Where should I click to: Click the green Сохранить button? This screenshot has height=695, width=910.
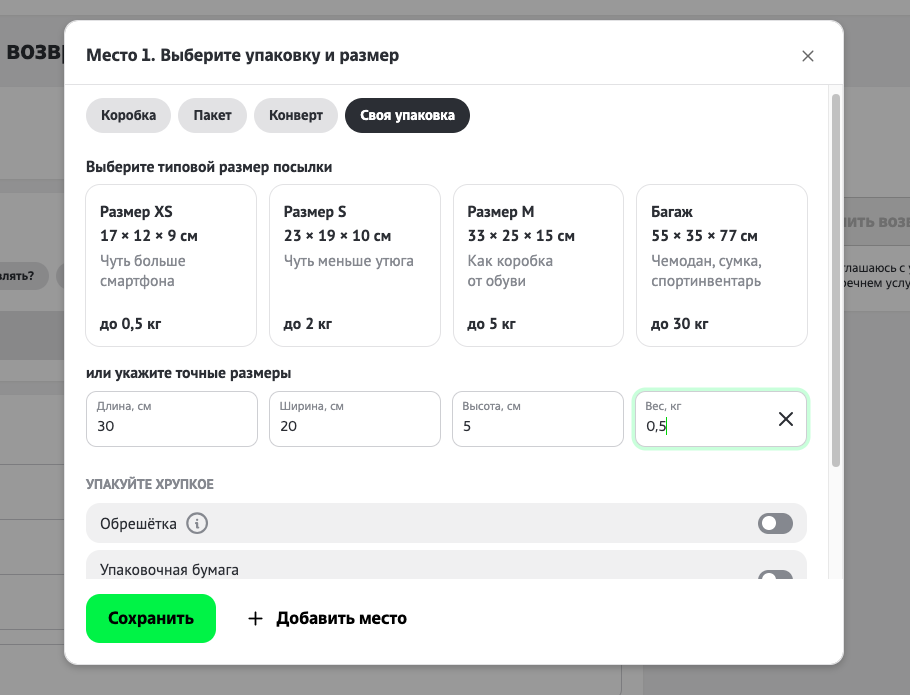click(x=151, y=618)
